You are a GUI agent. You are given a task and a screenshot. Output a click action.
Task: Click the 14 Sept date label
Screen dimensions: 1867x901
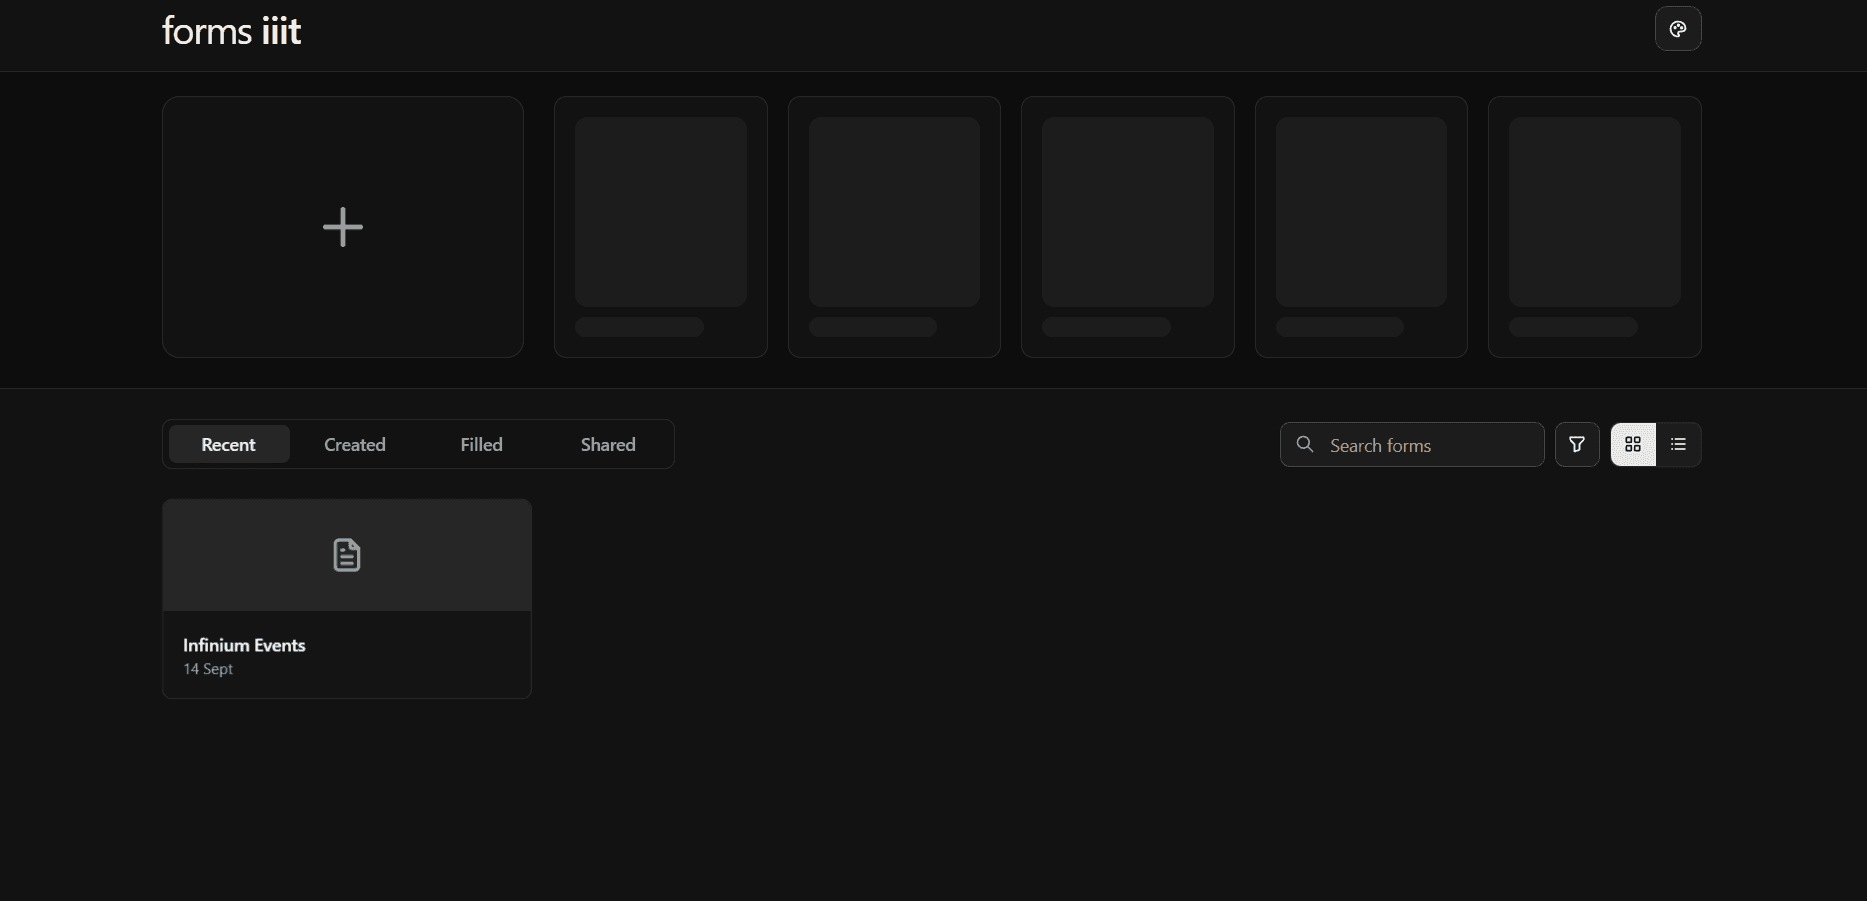pyautogui.click(x=208, y=669)
